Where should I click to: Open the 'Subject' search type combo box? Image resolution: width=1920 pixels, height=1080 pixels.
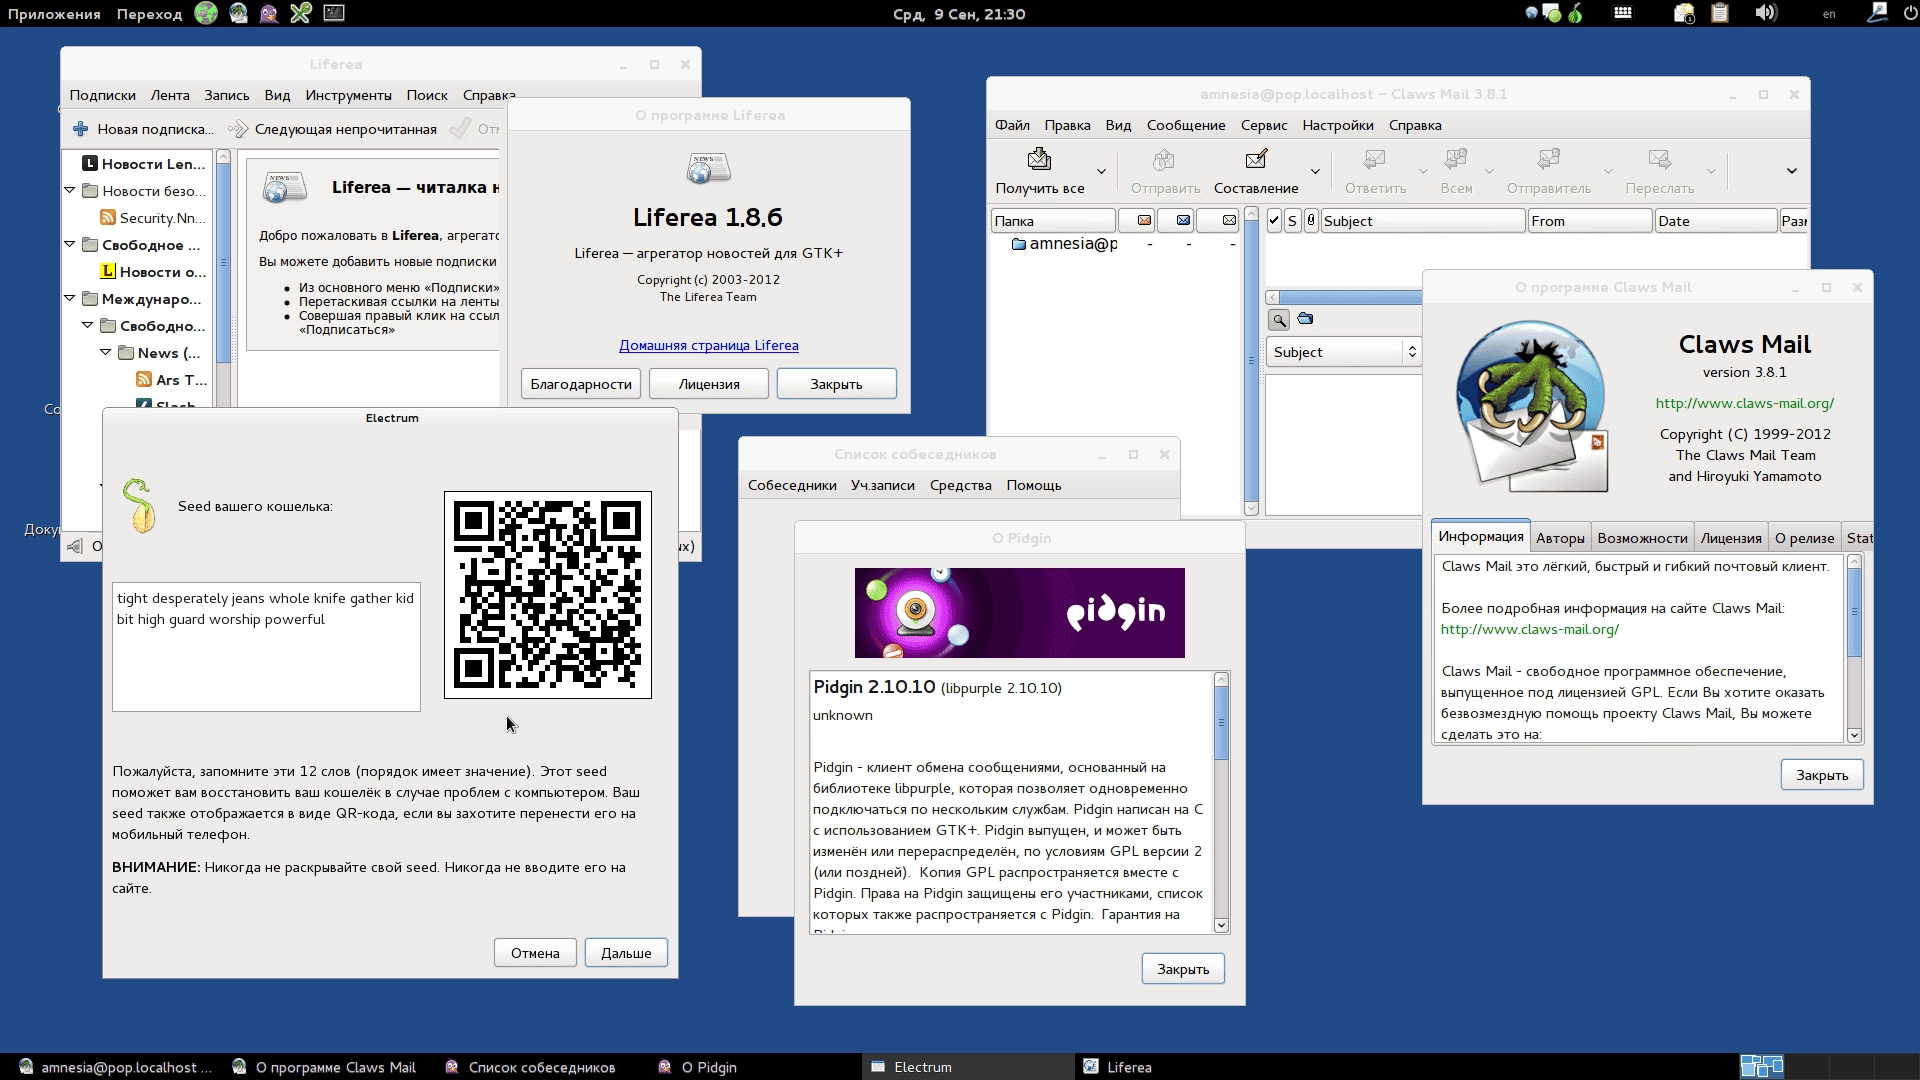pos(1344,352)
